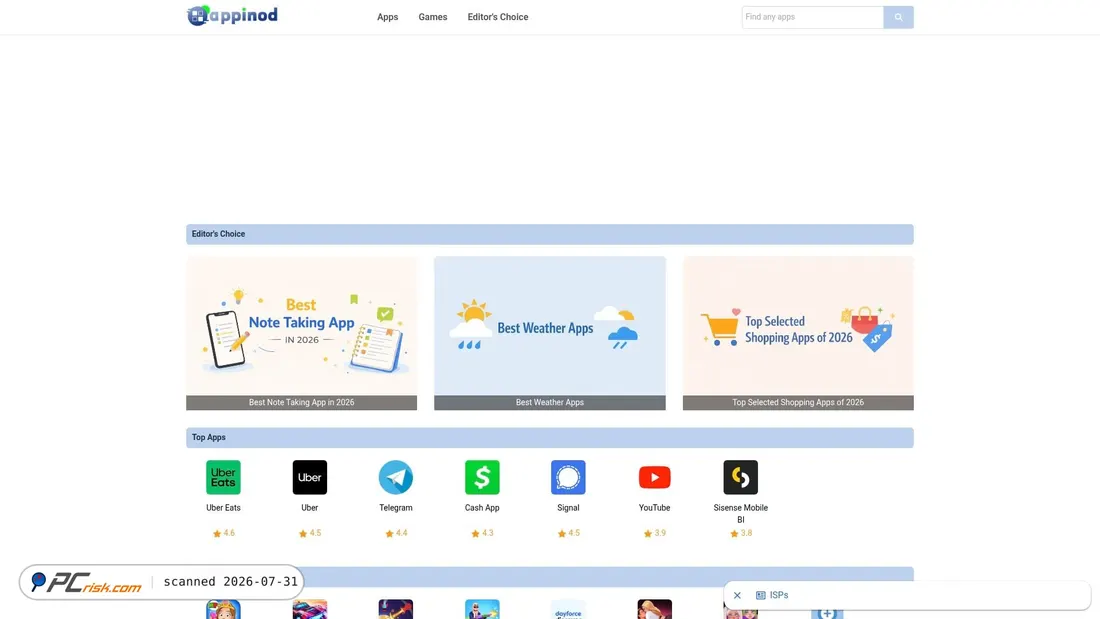Open the Sisense Mobile BI icon
The height and width of the screenshot is (619, 1100).
pyautogui.click(x=741, y=477)
